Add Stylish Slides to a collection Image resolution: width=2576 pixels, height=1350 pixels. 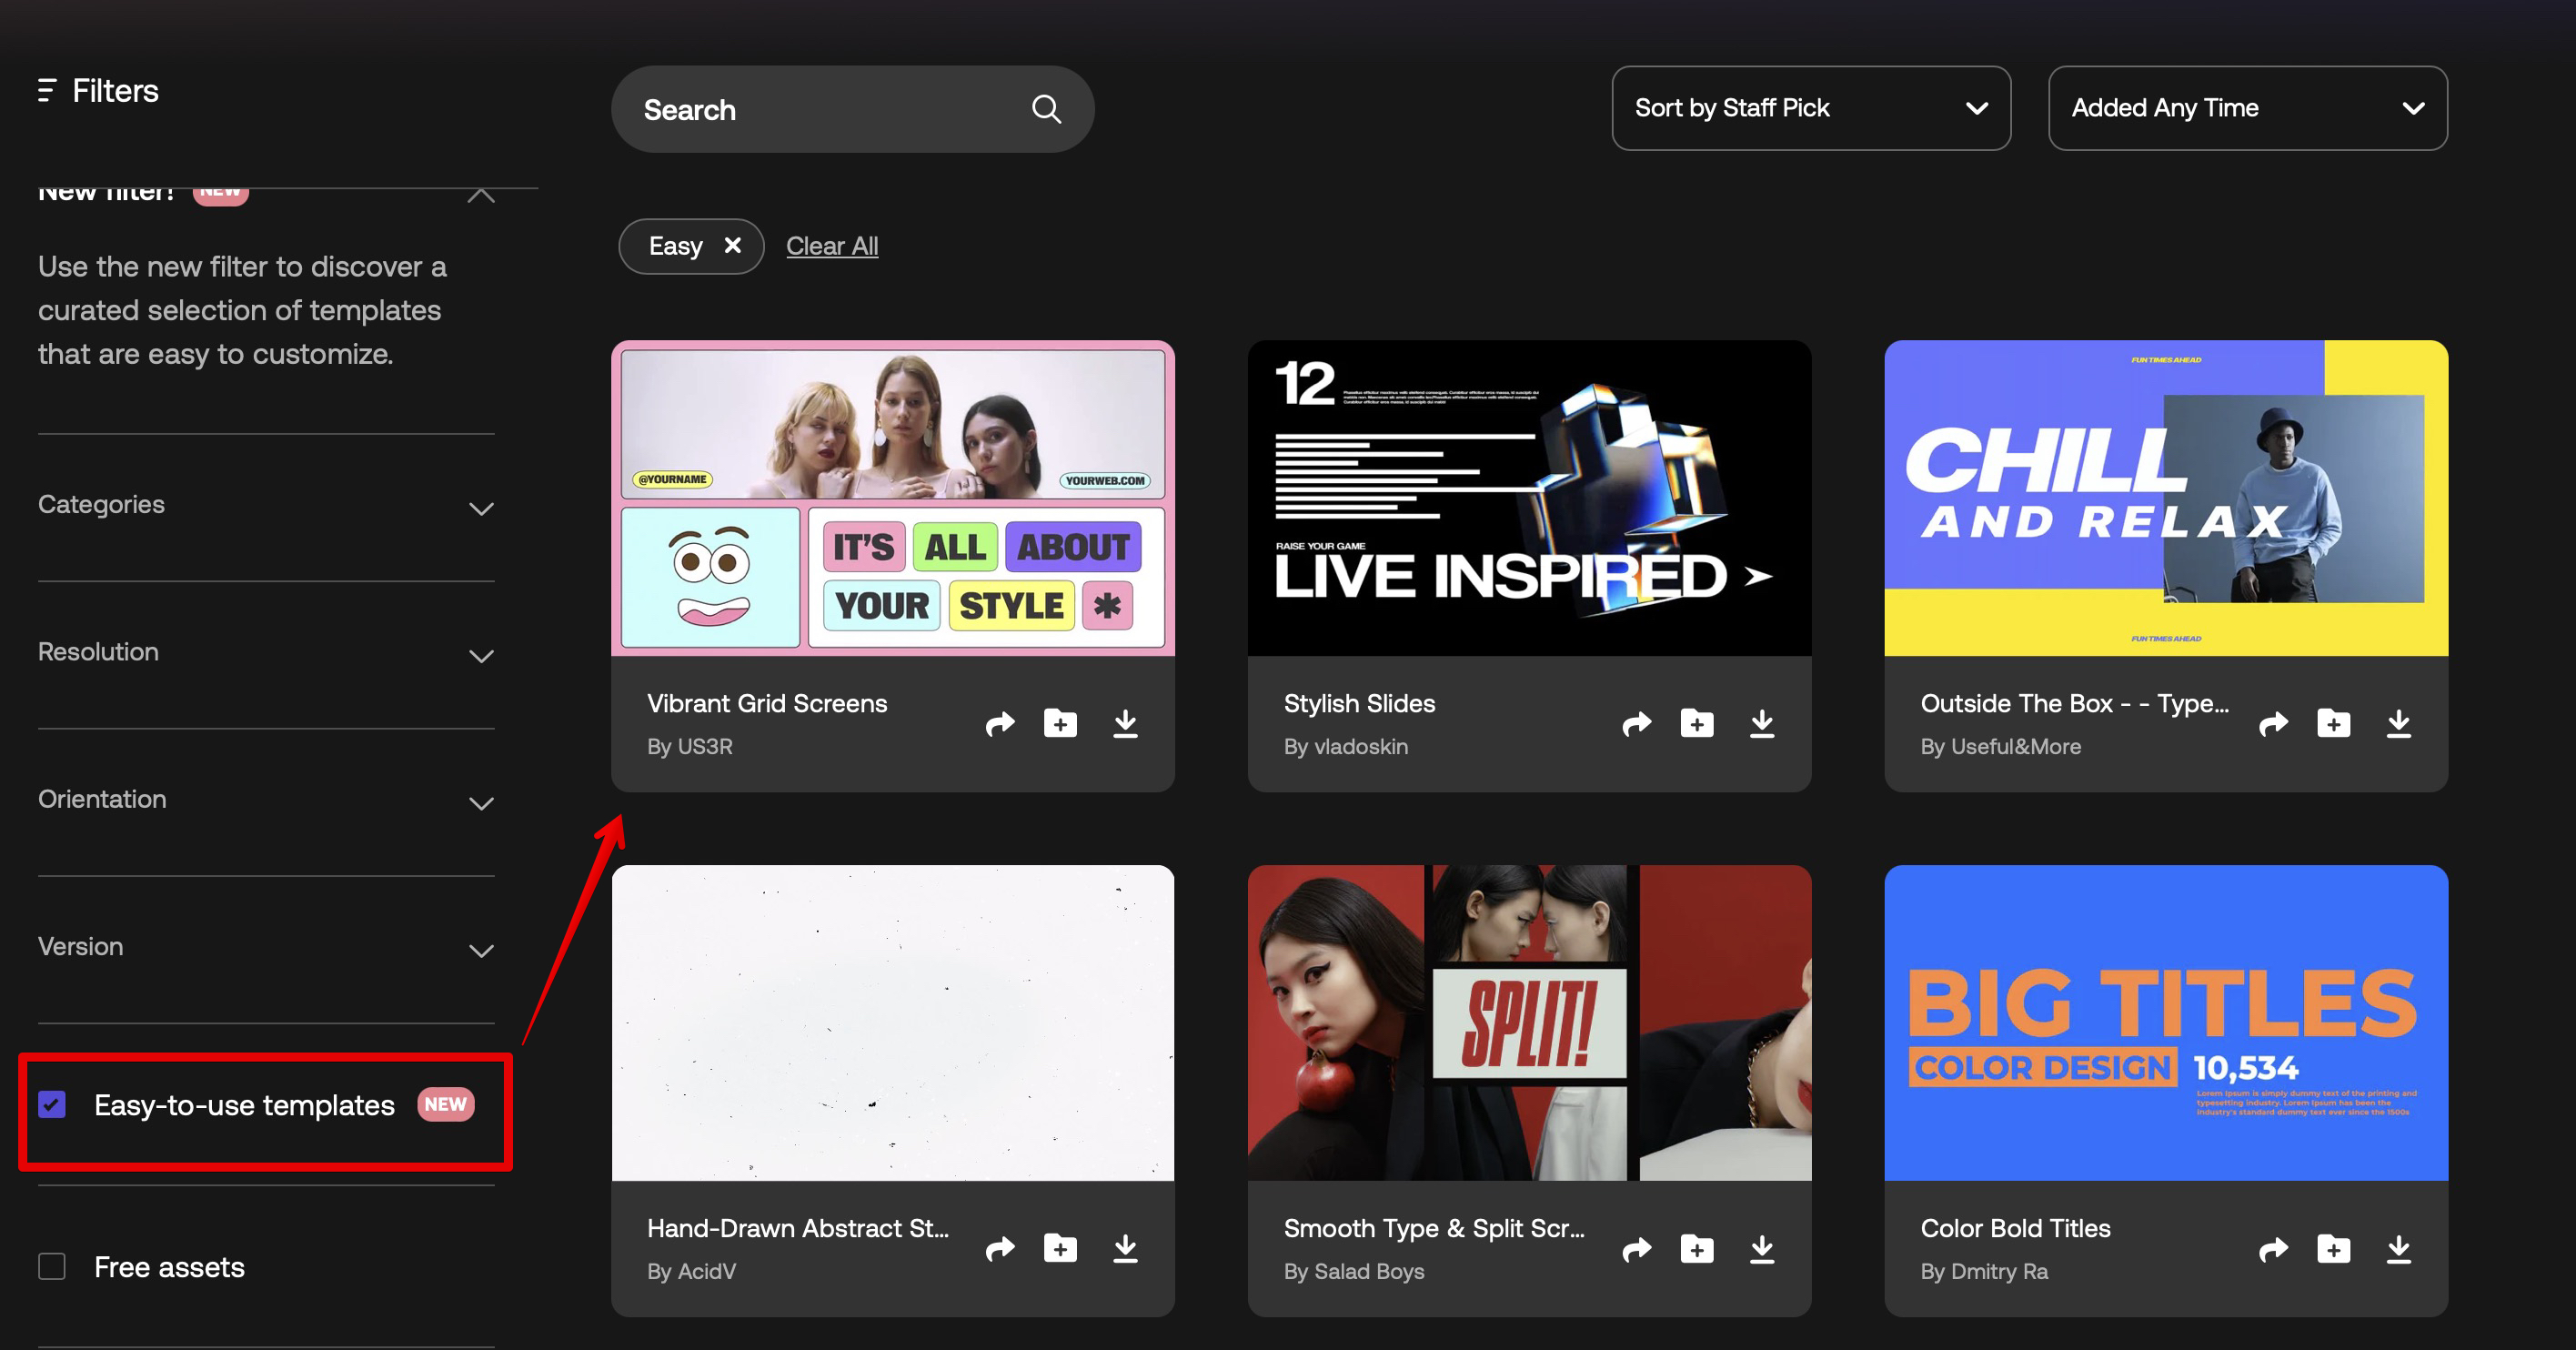click(1696, 723)
